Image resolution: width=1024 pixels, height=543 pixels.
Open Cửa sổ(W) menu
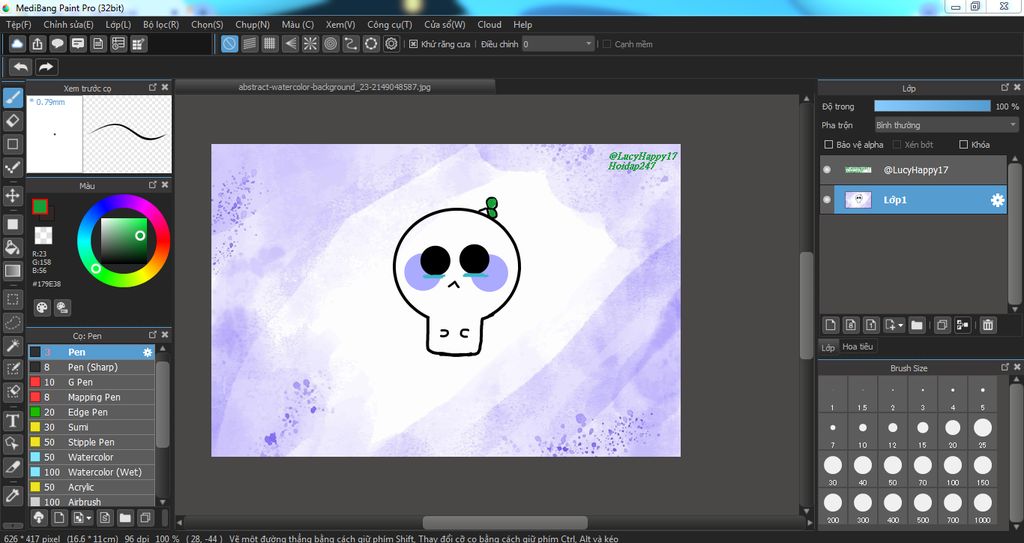[x=445, y=24]
